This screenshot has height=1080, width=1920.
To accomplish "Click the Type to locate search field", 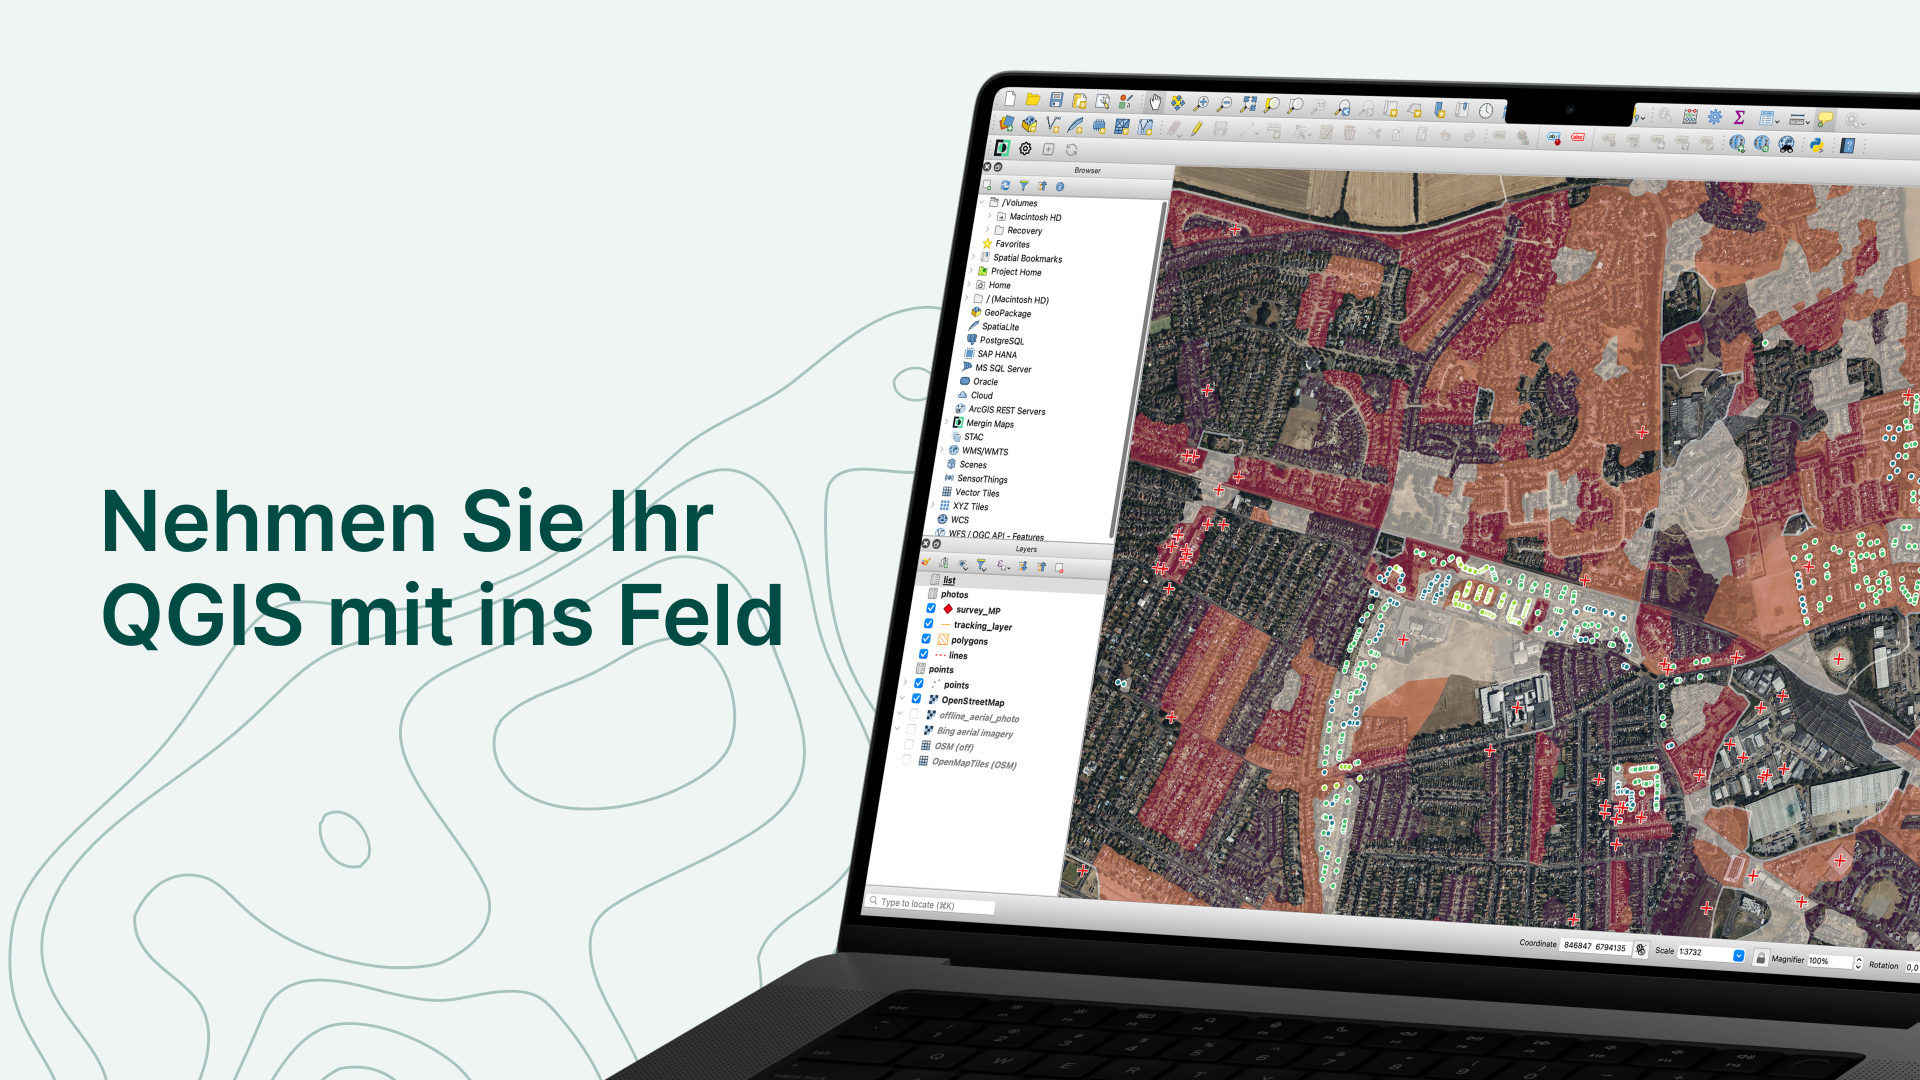I will tap(930, 904).
